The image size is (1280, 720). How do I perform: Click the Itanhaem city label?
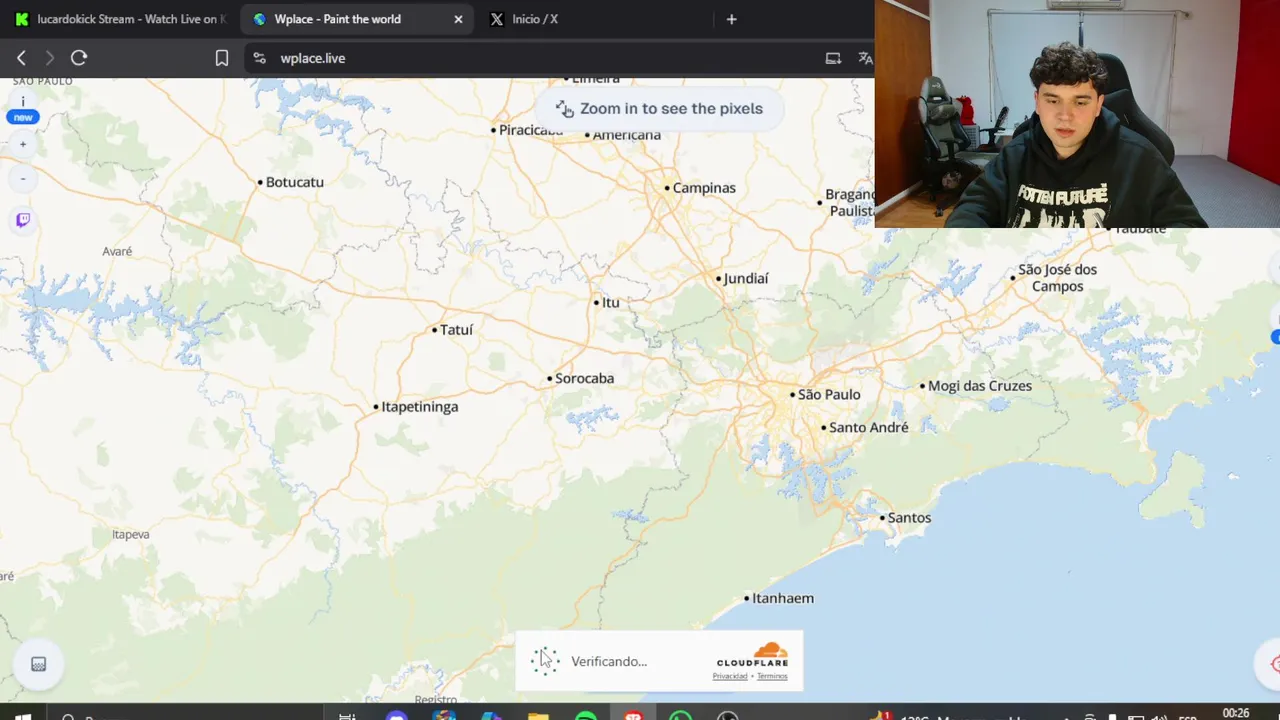click(x=782, y=599)
